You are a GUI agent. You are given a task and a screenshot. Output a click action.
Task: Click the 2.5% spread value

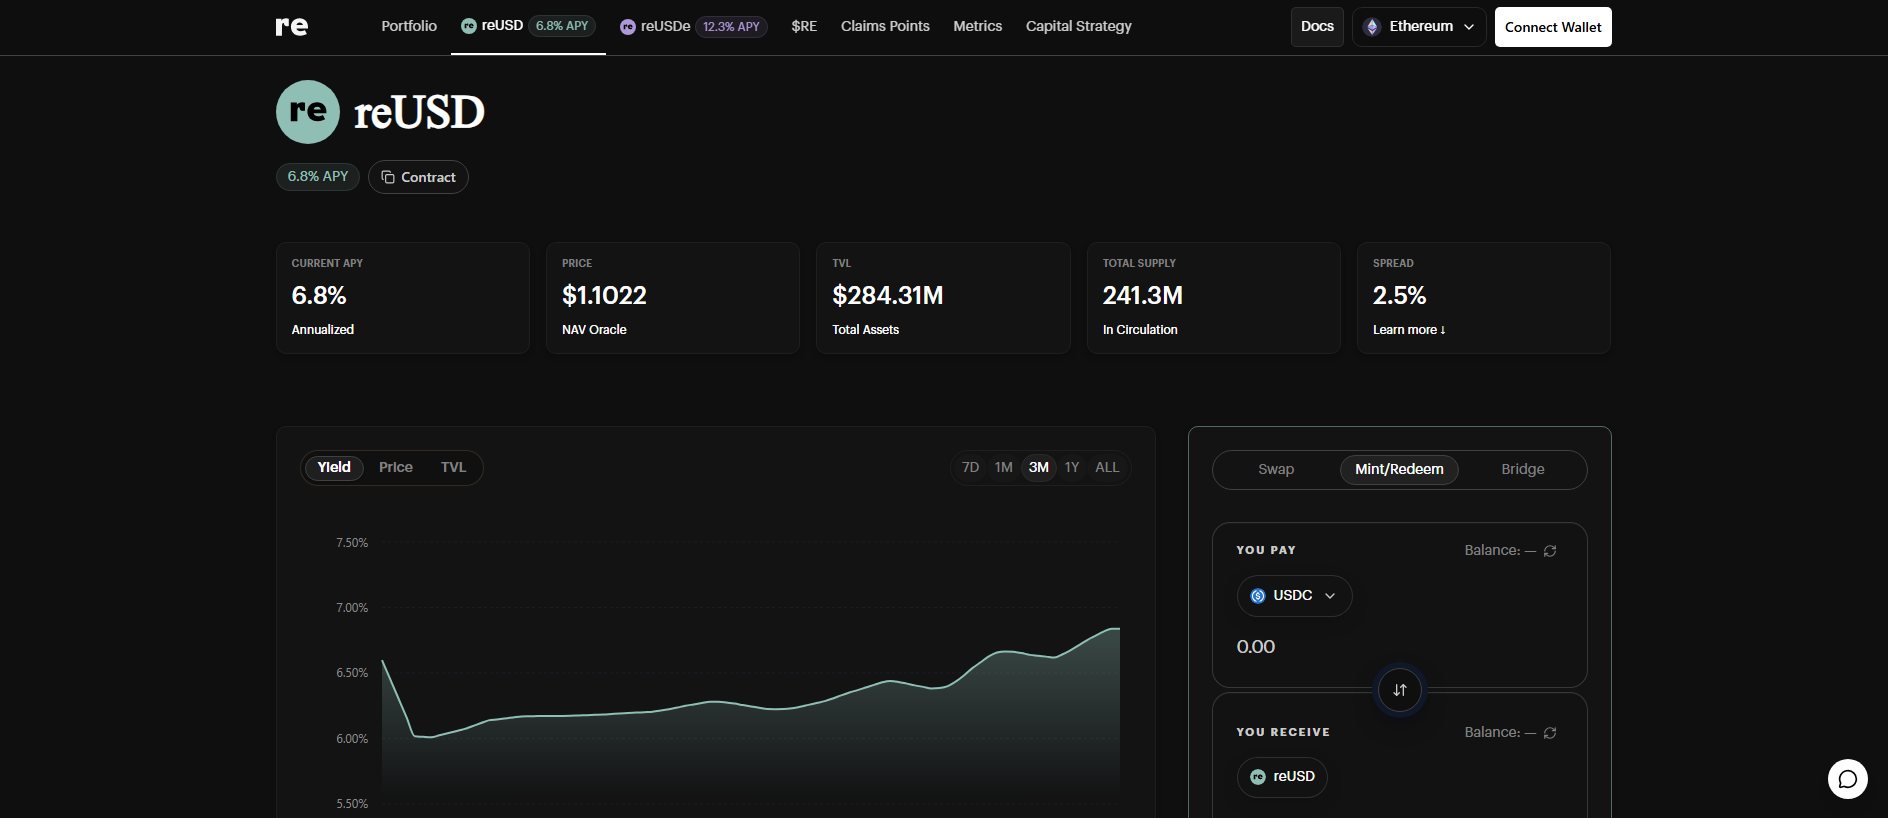(1399, 296)
